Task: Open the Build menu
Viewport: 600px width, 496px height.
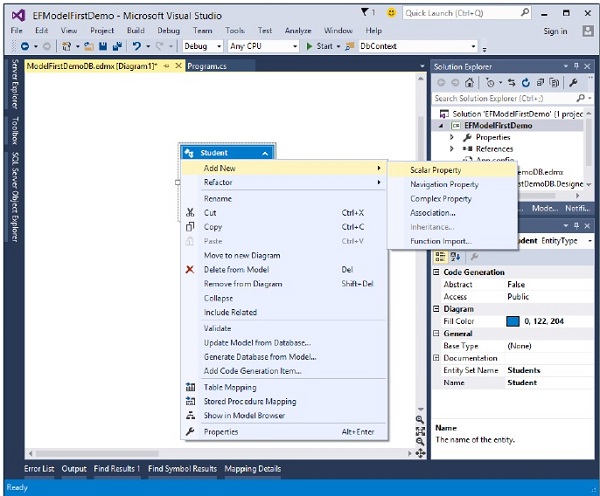Action: tap(135, 31)
